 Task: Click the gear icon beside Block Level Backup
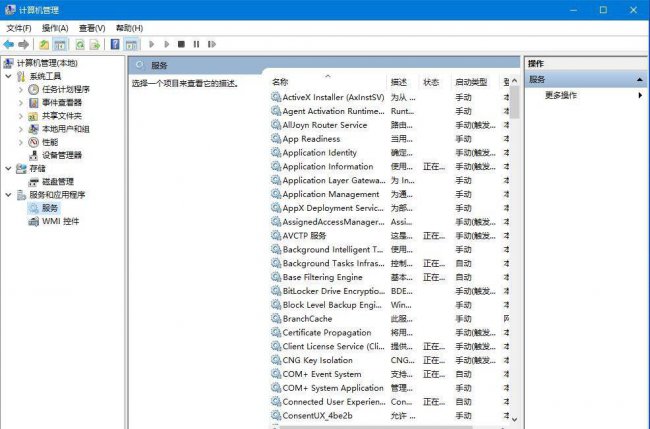(x=276, y=305)
